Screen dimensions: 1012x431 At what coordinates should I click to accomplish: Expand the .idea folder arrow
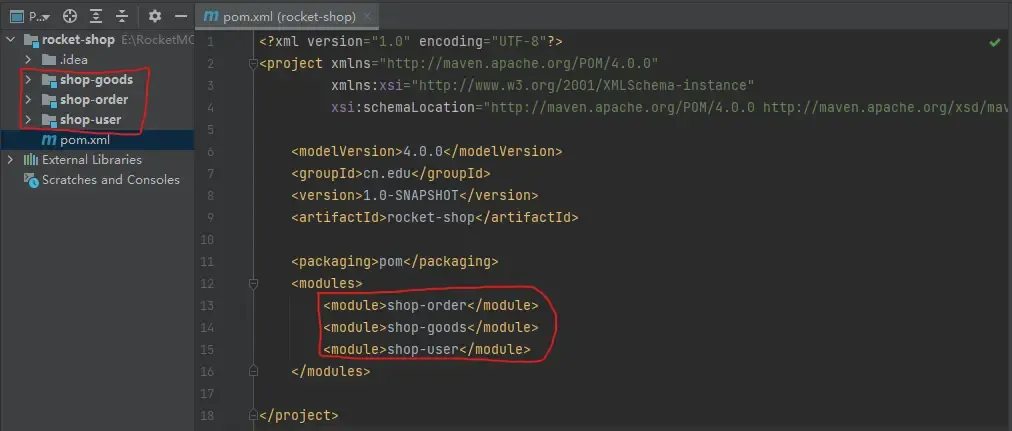click(28, 60)
